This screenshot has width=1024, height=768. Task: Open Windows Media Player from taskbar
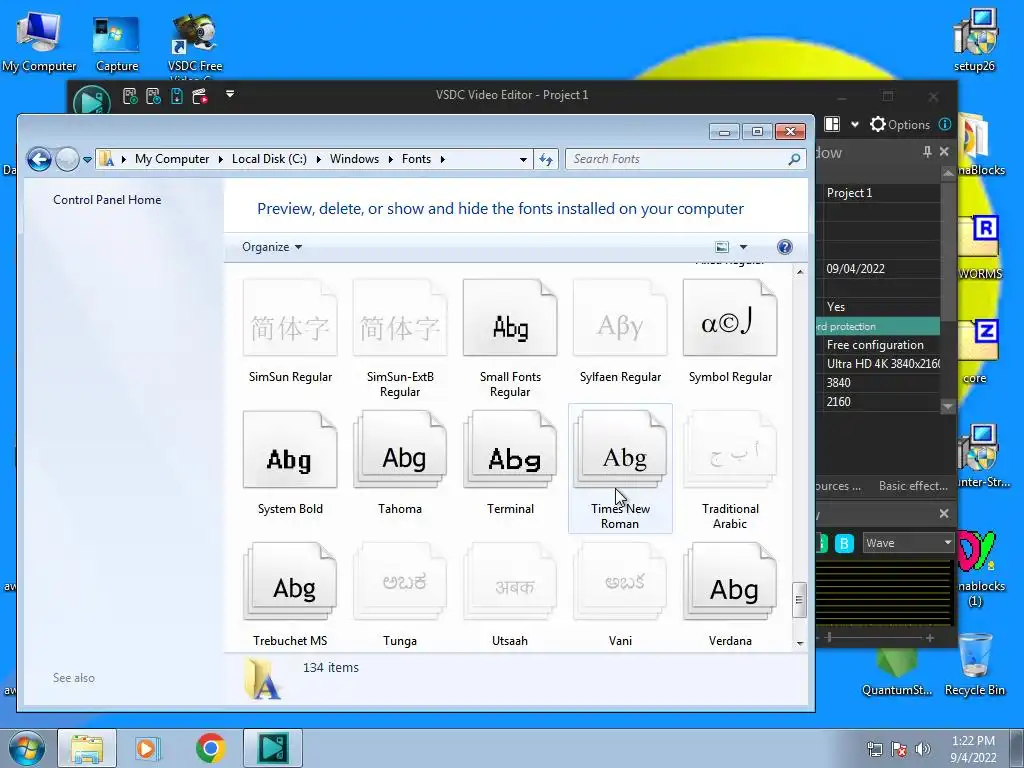point(148,748)
